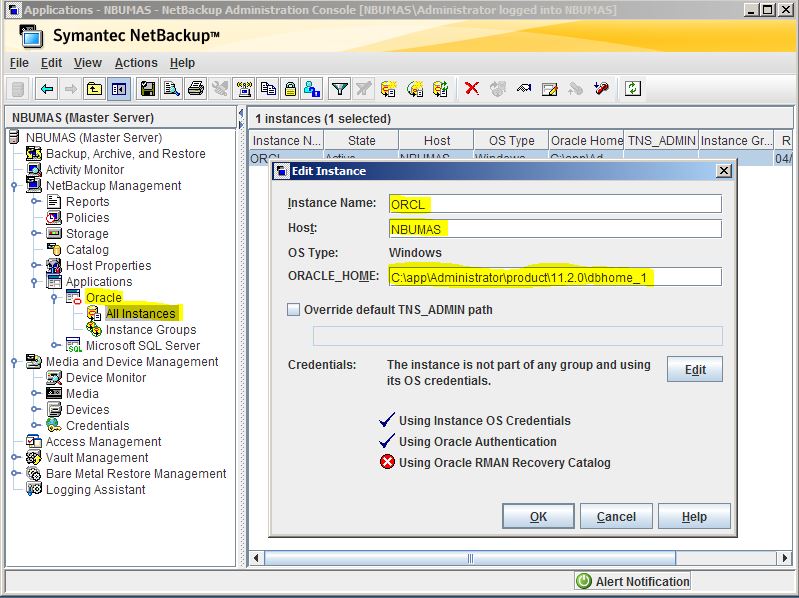Click the Alert Notification power icon
799x598 pixels.
583,581
